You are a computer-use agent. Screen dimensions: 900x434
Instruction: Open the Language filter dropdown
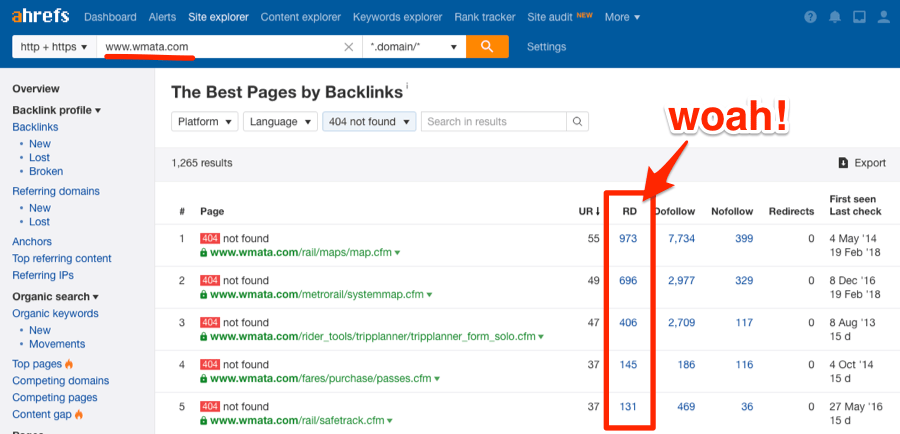tap(280, 122)
